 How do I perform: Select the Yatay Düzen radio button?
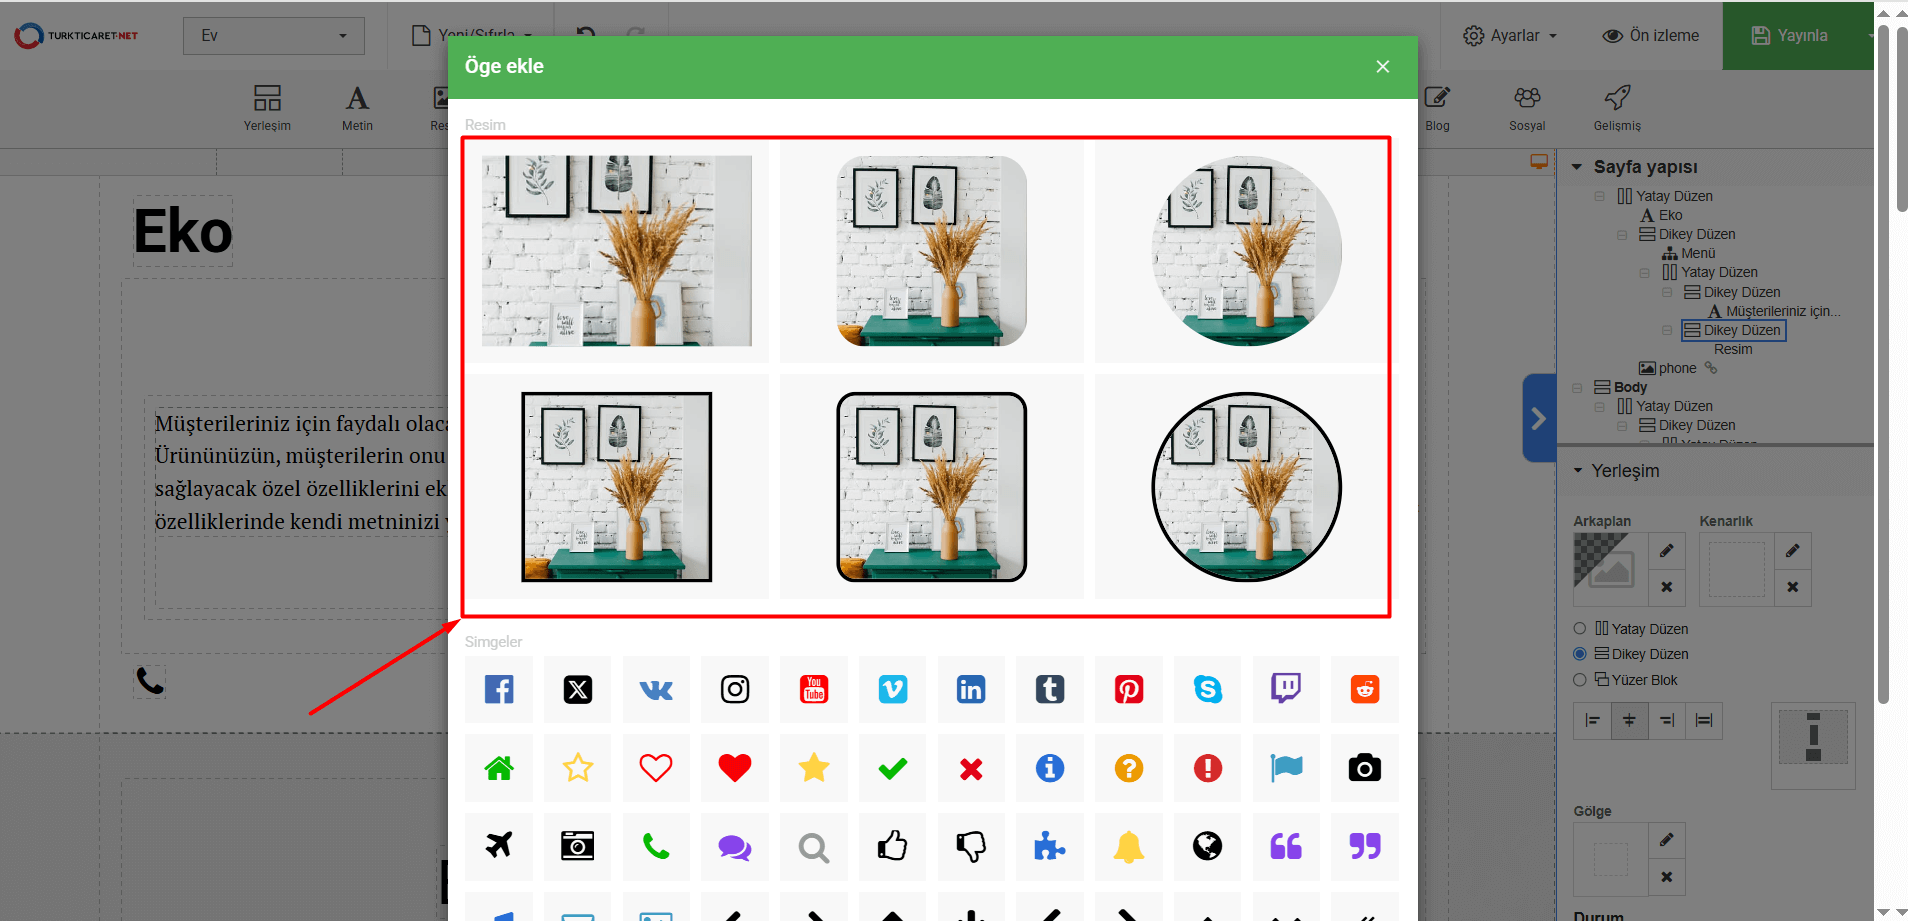[x=1580, y=629]
